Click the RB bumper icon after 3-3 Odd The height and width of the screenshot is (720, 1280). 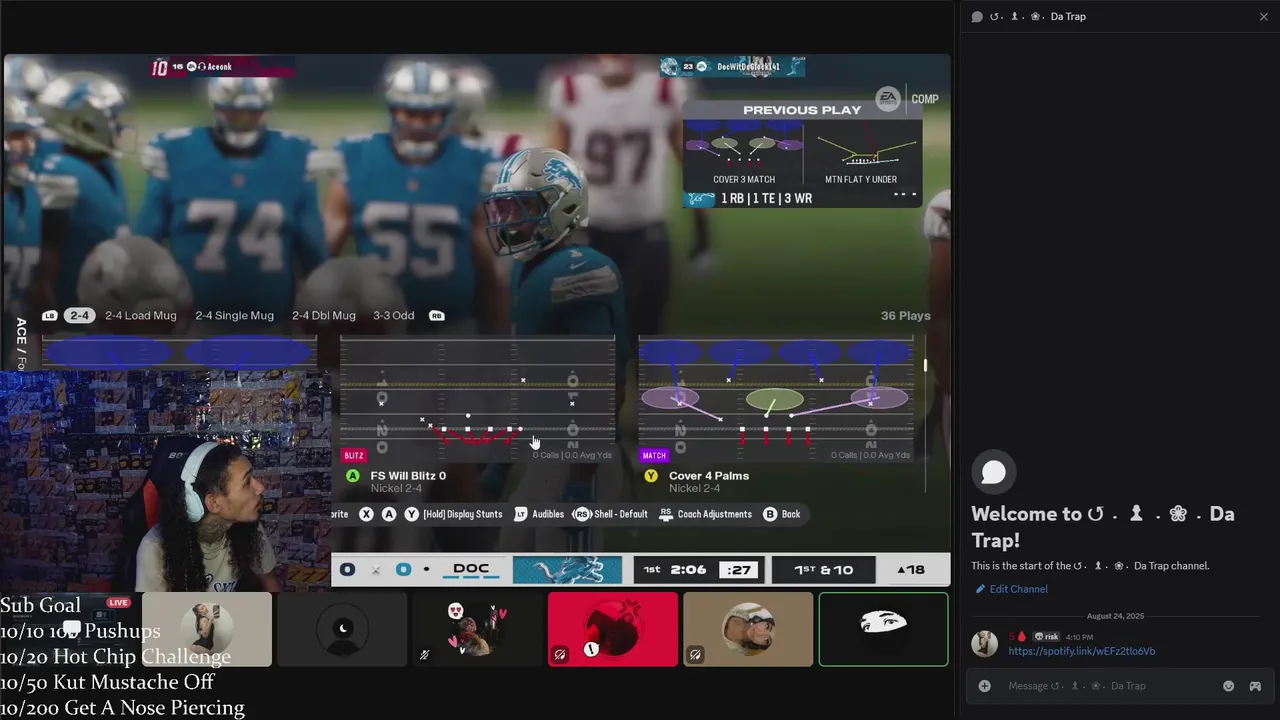coord(436,316)
